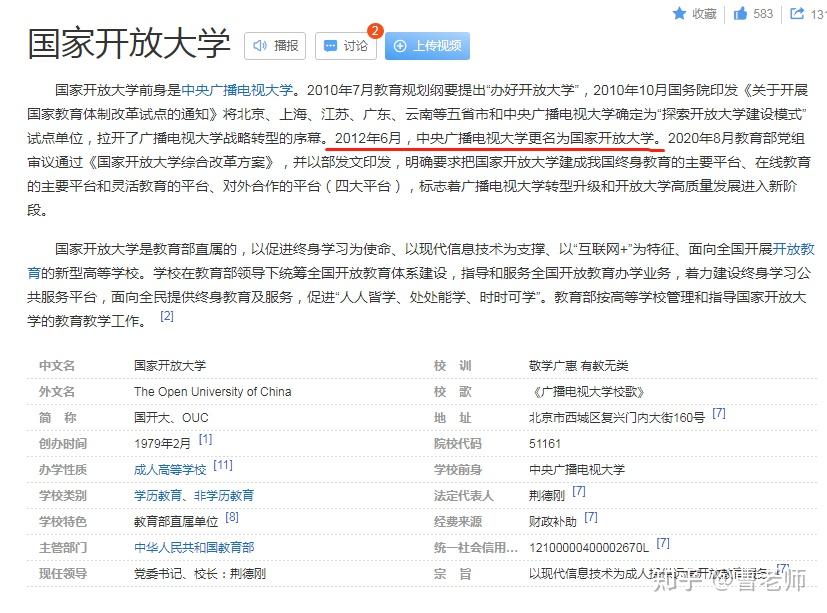This screenshot has height=613, width=827.
Task: Select the abbreviation 国开大、OUC
Action: click(171, 418)
